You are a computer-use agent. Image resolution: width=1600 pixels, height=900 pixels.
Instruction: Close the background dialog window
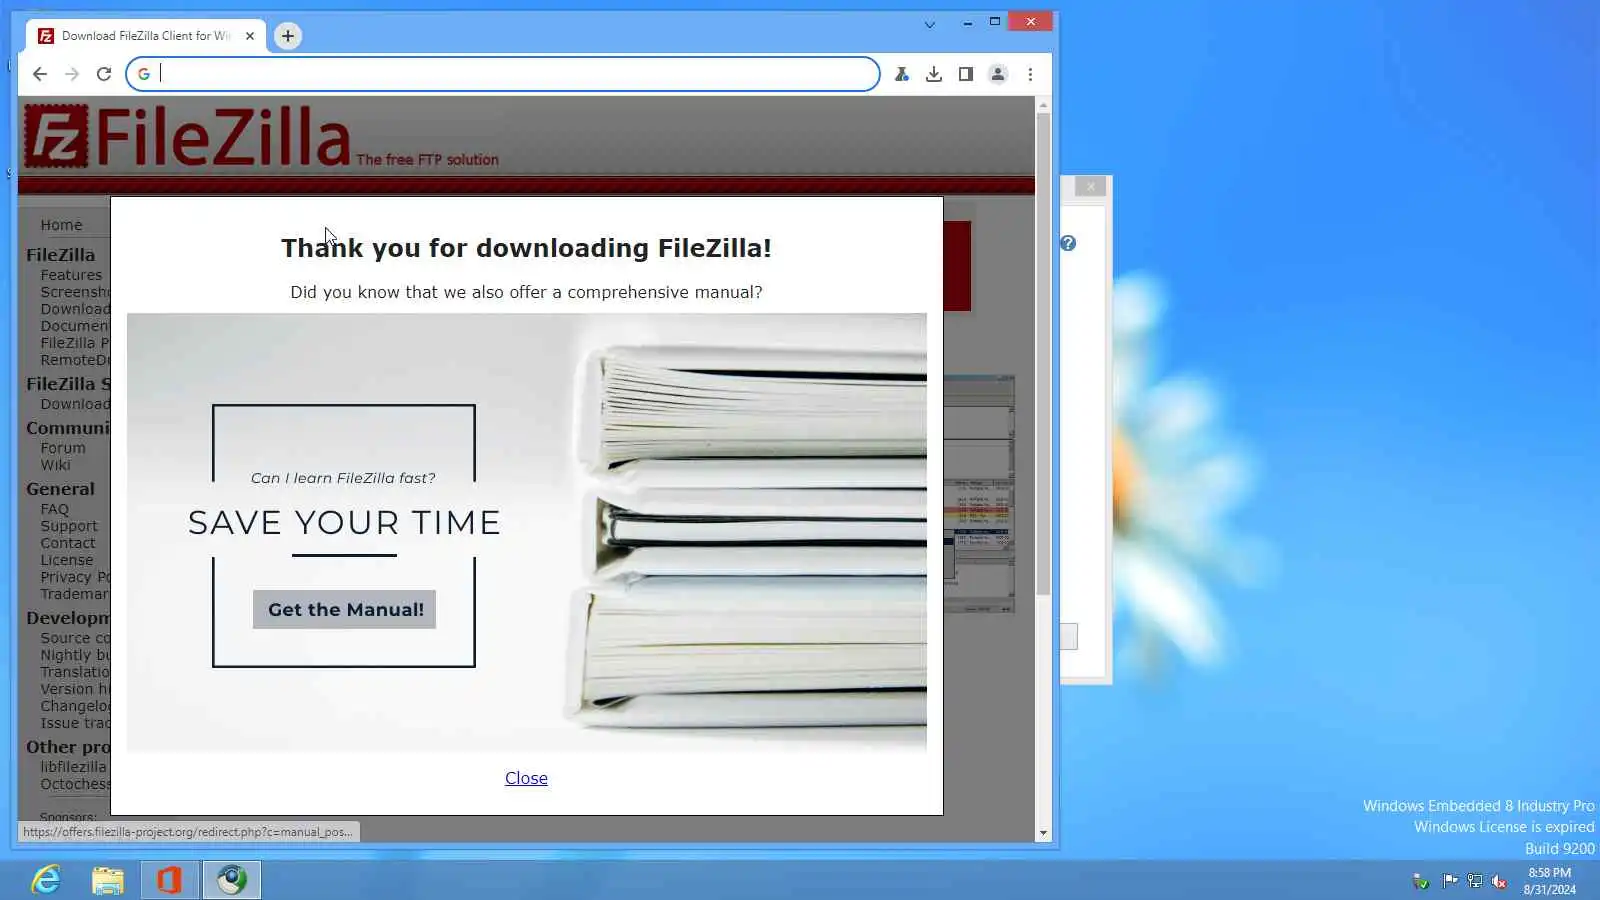(1091, 186)
